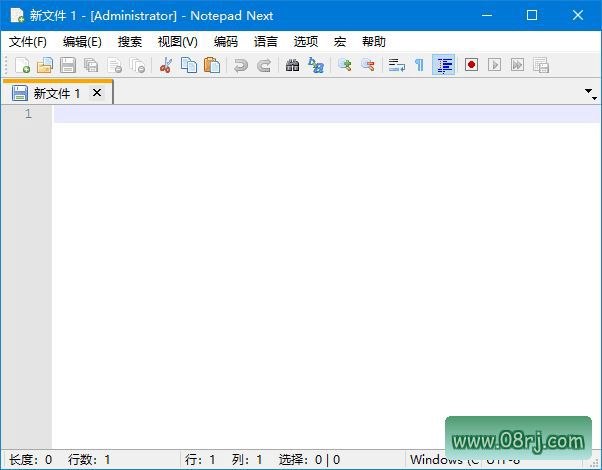Toggle word wrap in the toolbar

click(396, 65)
